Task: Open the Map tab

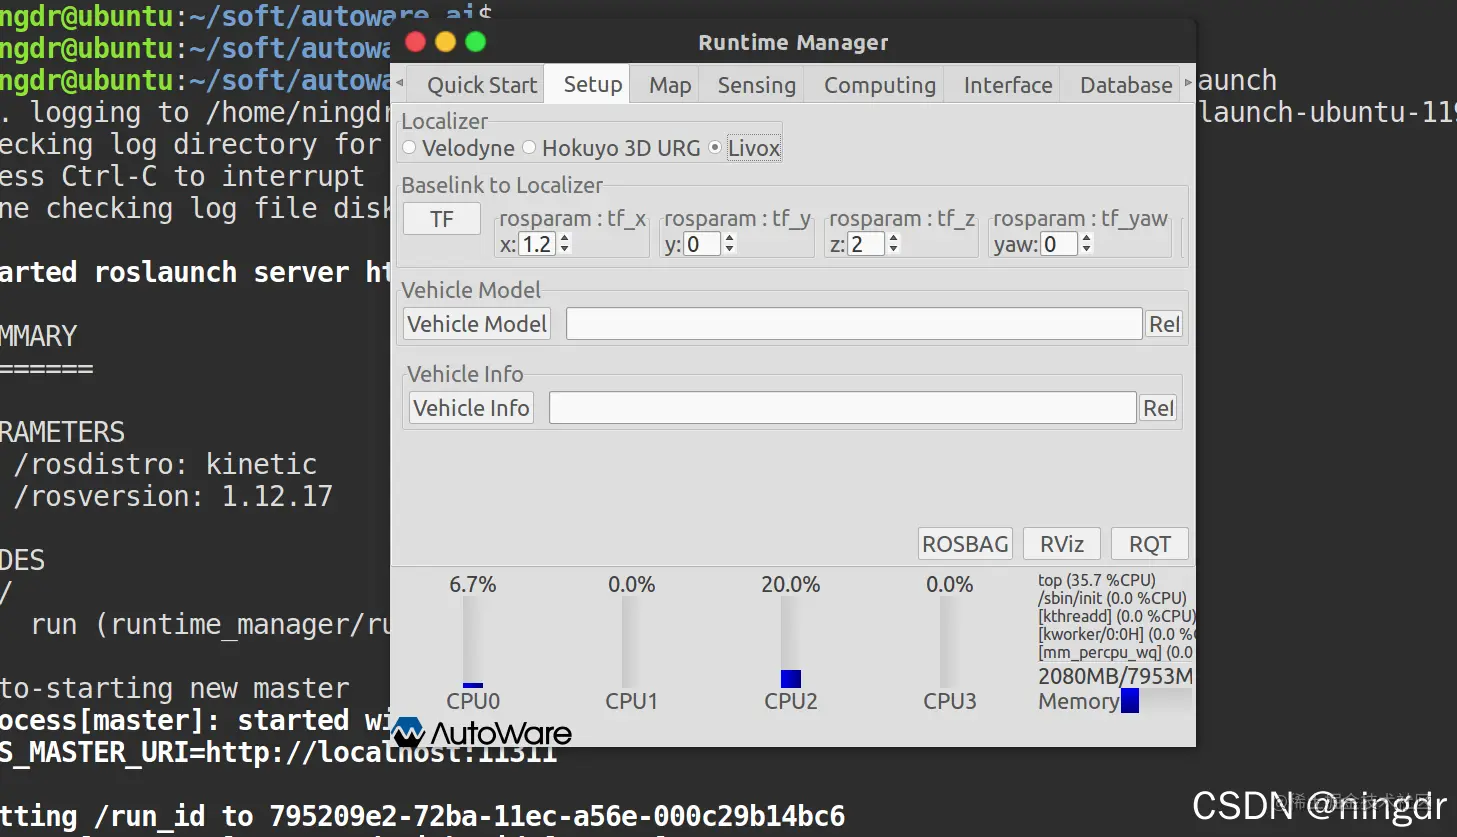Action: [x=669, y=85]
